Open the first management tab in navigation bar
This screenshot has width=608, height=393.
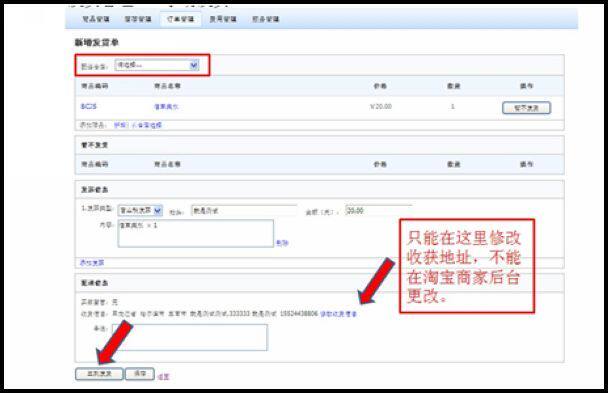point(96,19)
